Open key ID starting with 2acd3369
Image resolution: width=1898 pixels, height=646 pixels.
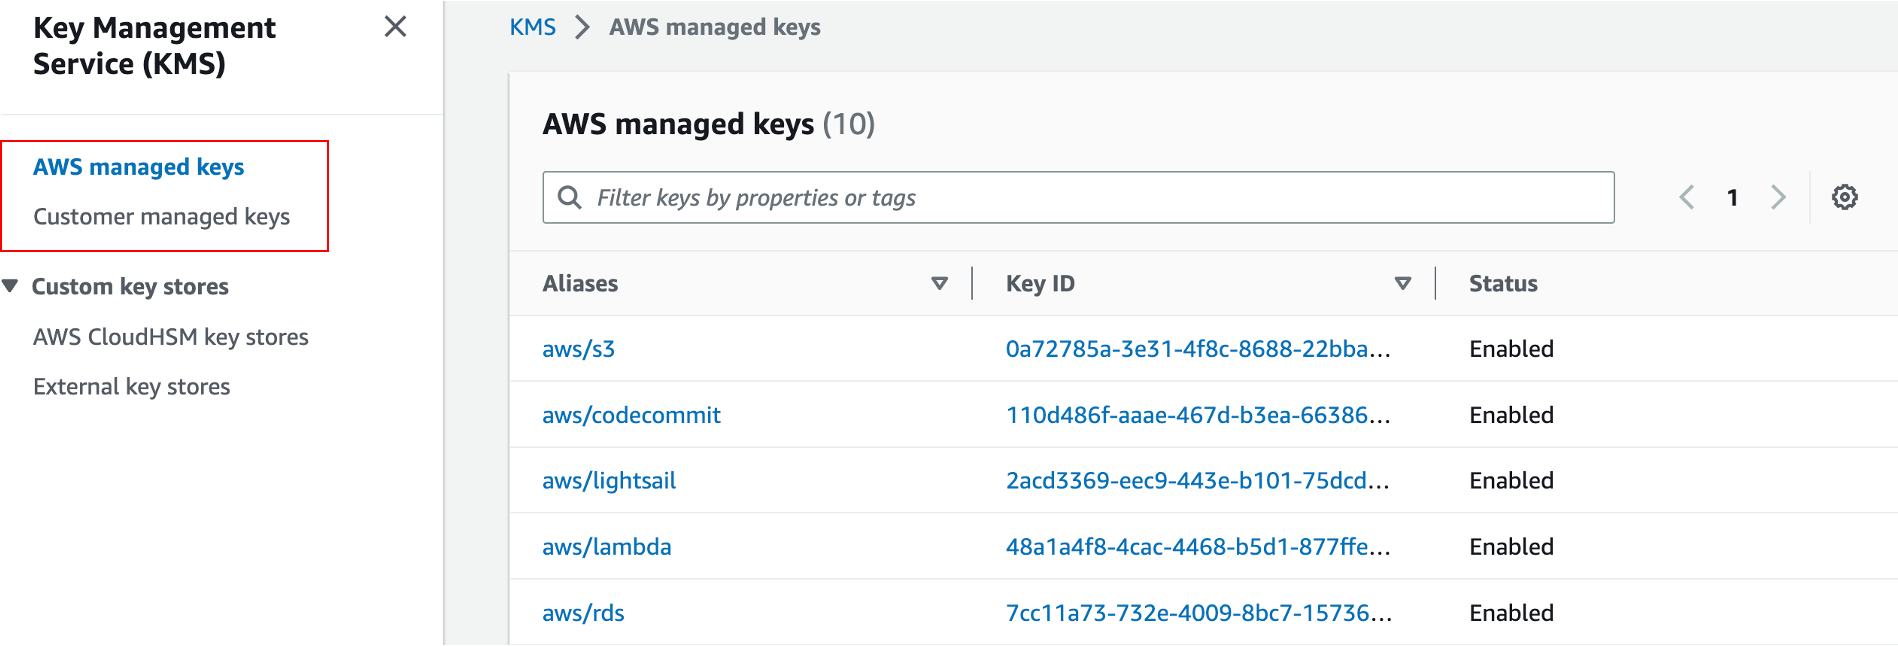pos(1198,481)
